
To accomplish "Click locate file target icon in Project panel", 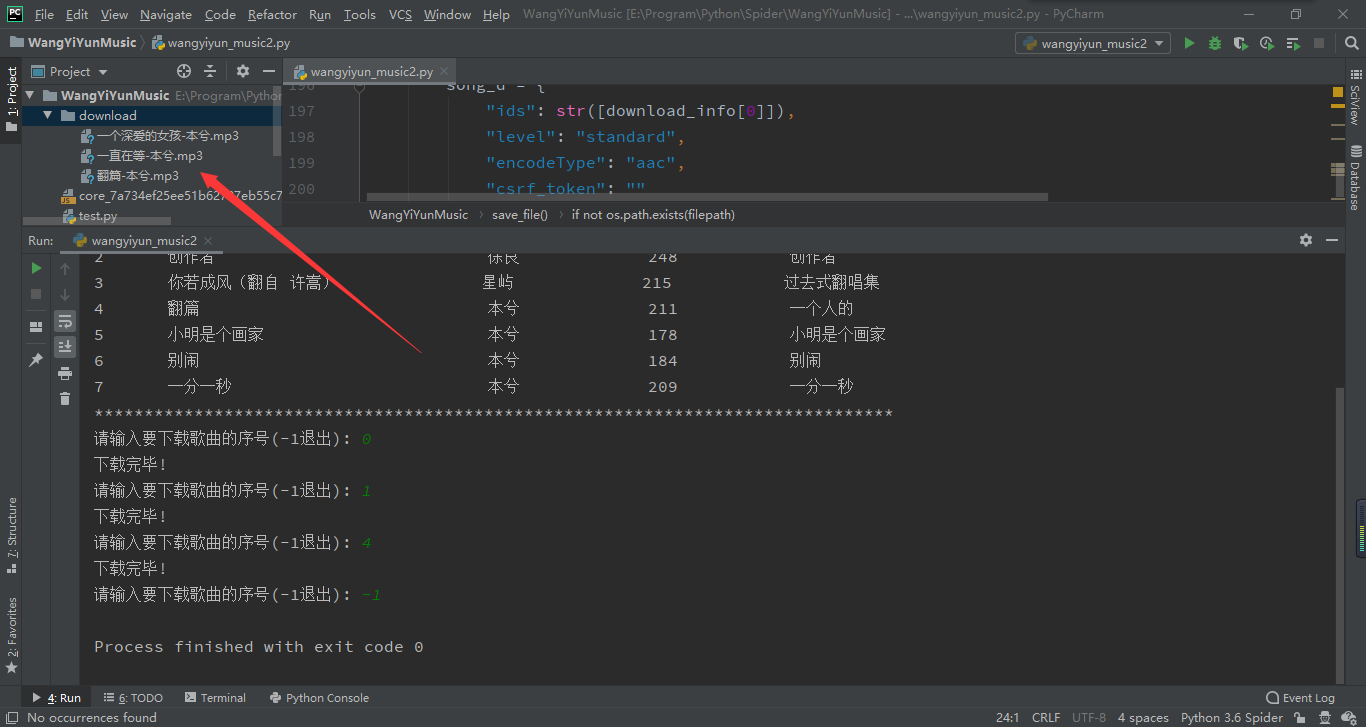I will click(x=184, y=71).
